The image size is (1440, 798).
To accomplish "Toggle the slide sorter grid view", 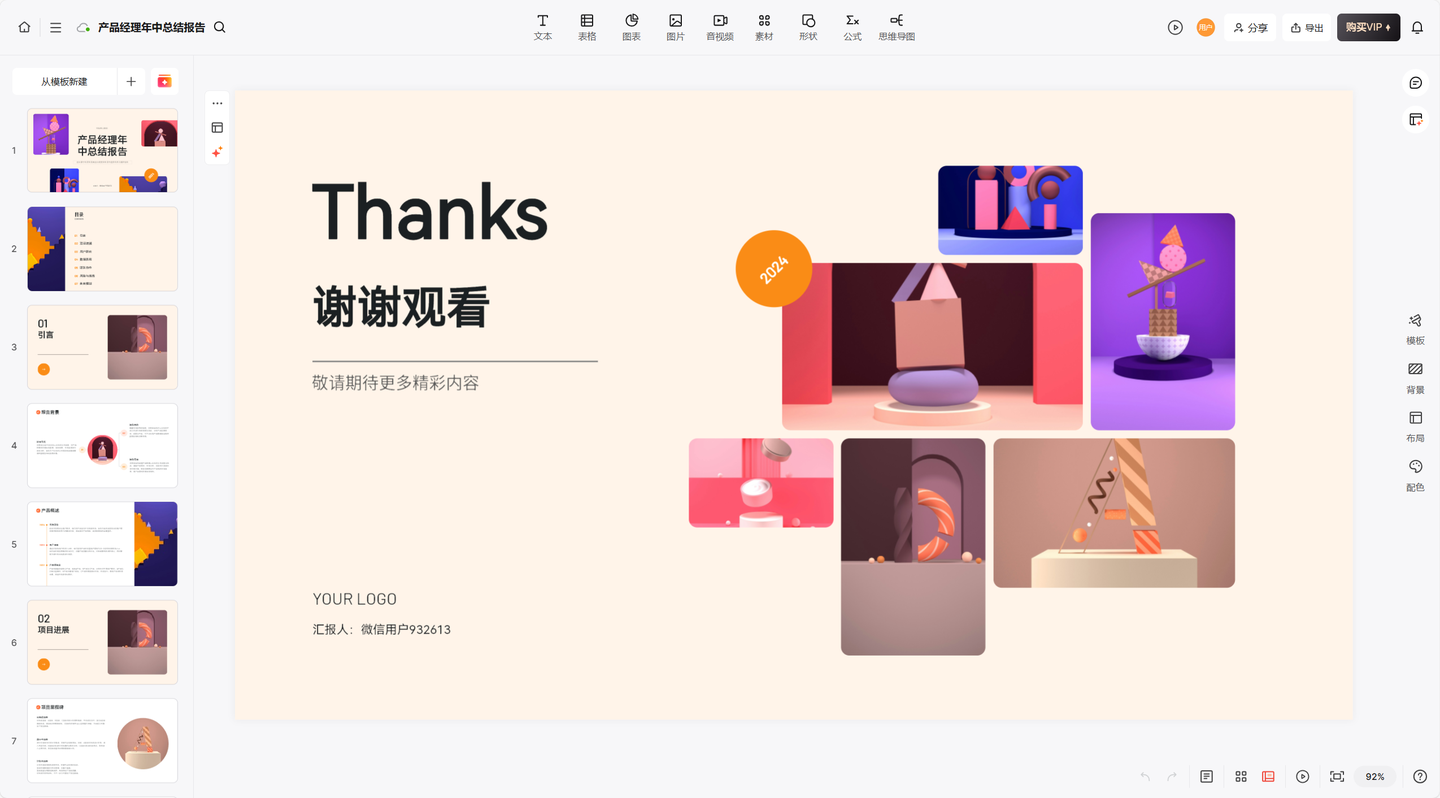I will tap(1241, 776).
